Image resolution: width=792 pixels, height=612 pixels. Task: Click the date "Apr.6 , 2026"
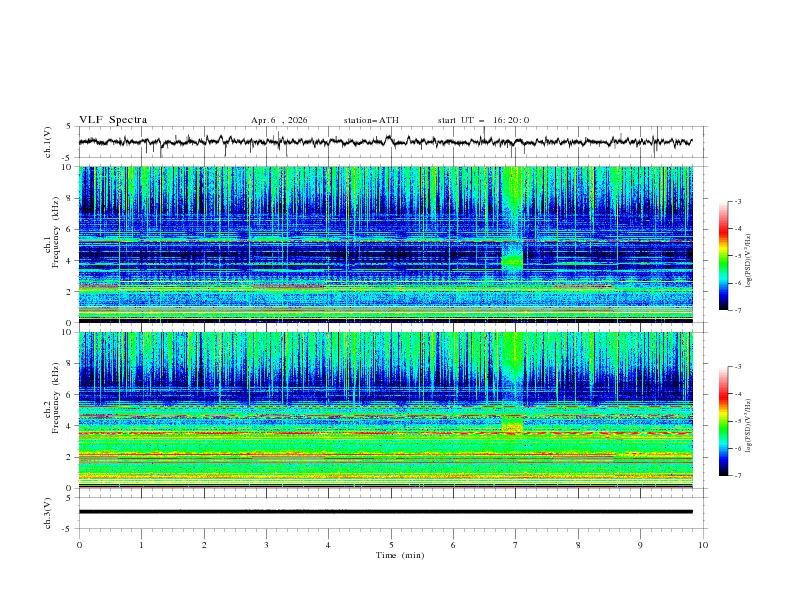279,120
